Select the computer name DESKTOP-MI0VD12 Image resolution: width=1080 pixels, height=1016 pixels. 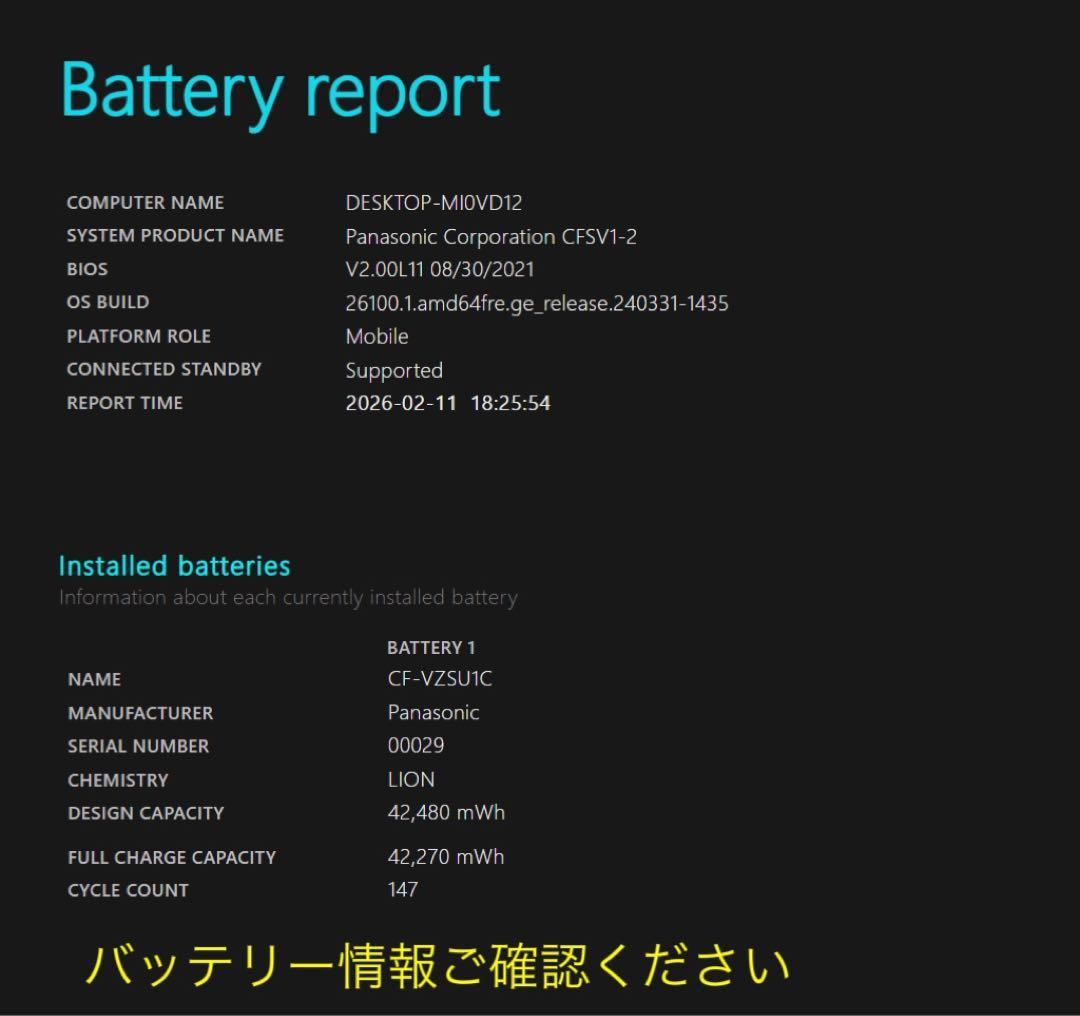point(430,203)
